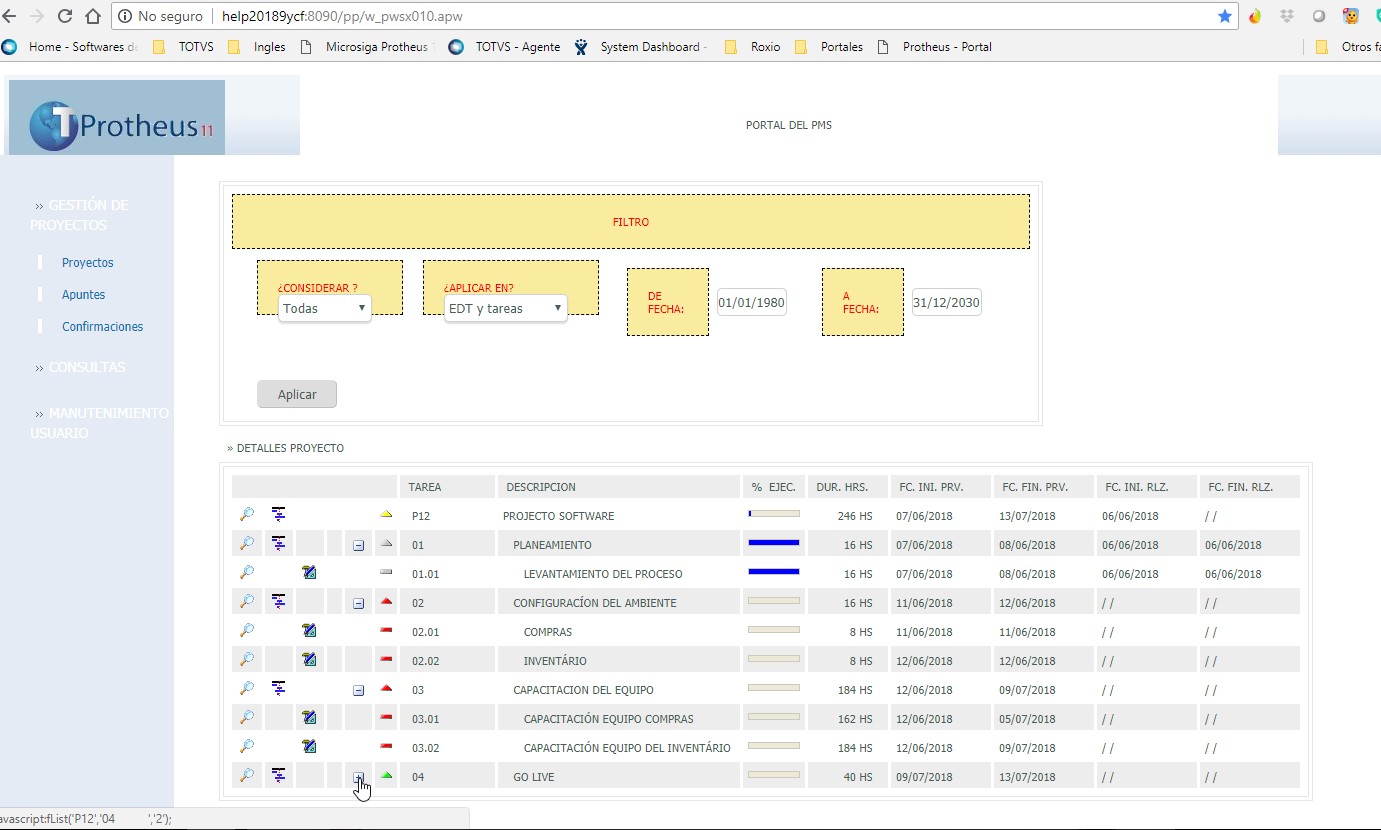The height and width of the screenshot is (830, 1381).
Task: Click the magnifier icon in the PLANEAMIENTO row
Action: click(x=247, y=543)
